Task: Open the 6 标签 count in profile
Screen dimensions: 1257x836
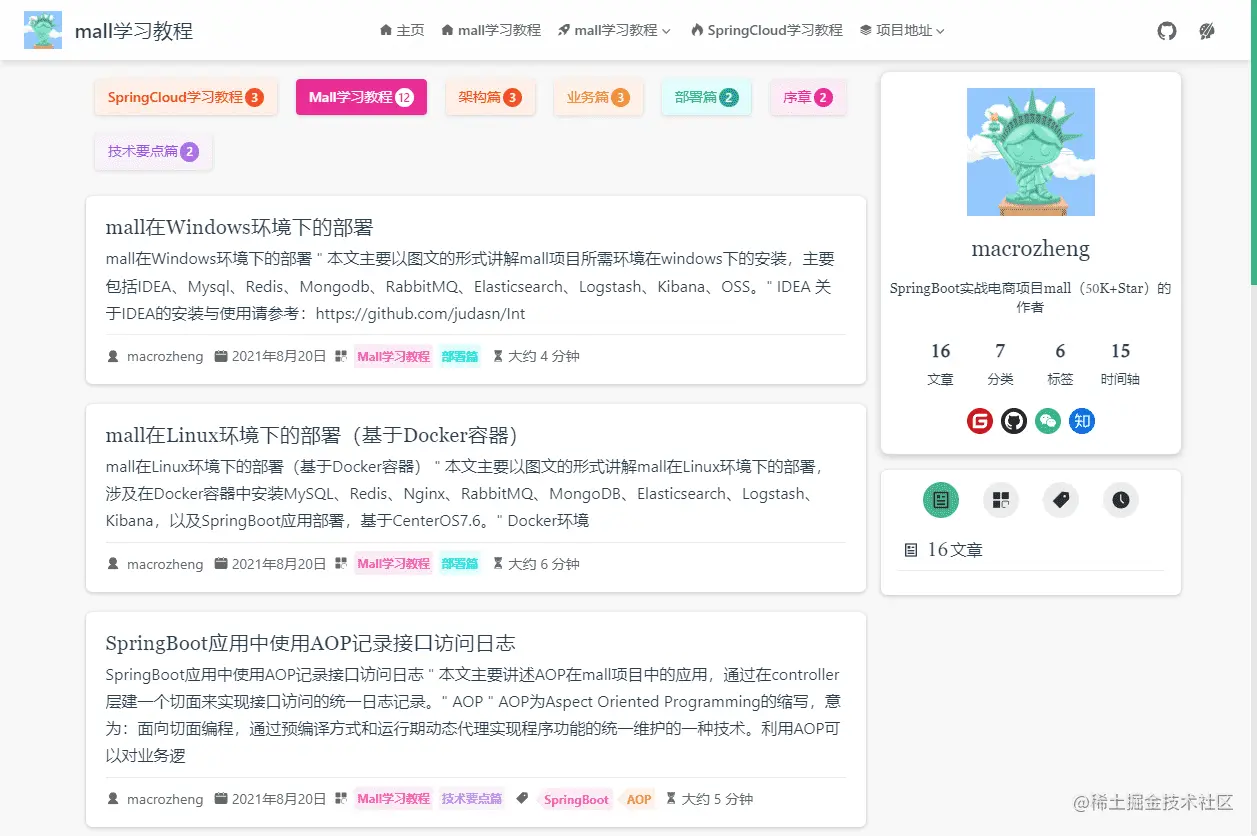Action: pos(1061,364)
